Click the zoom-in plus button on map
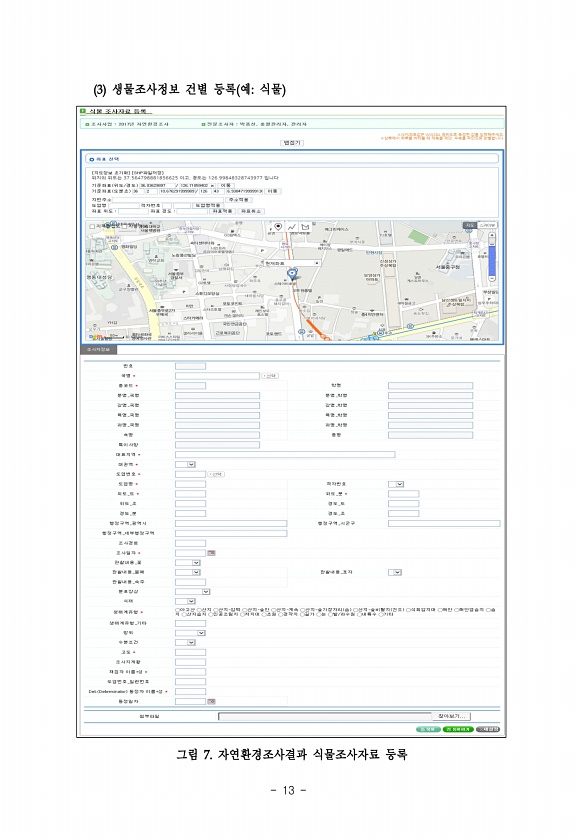This screenshot has height=840, width=576. [x=492, y=235]
